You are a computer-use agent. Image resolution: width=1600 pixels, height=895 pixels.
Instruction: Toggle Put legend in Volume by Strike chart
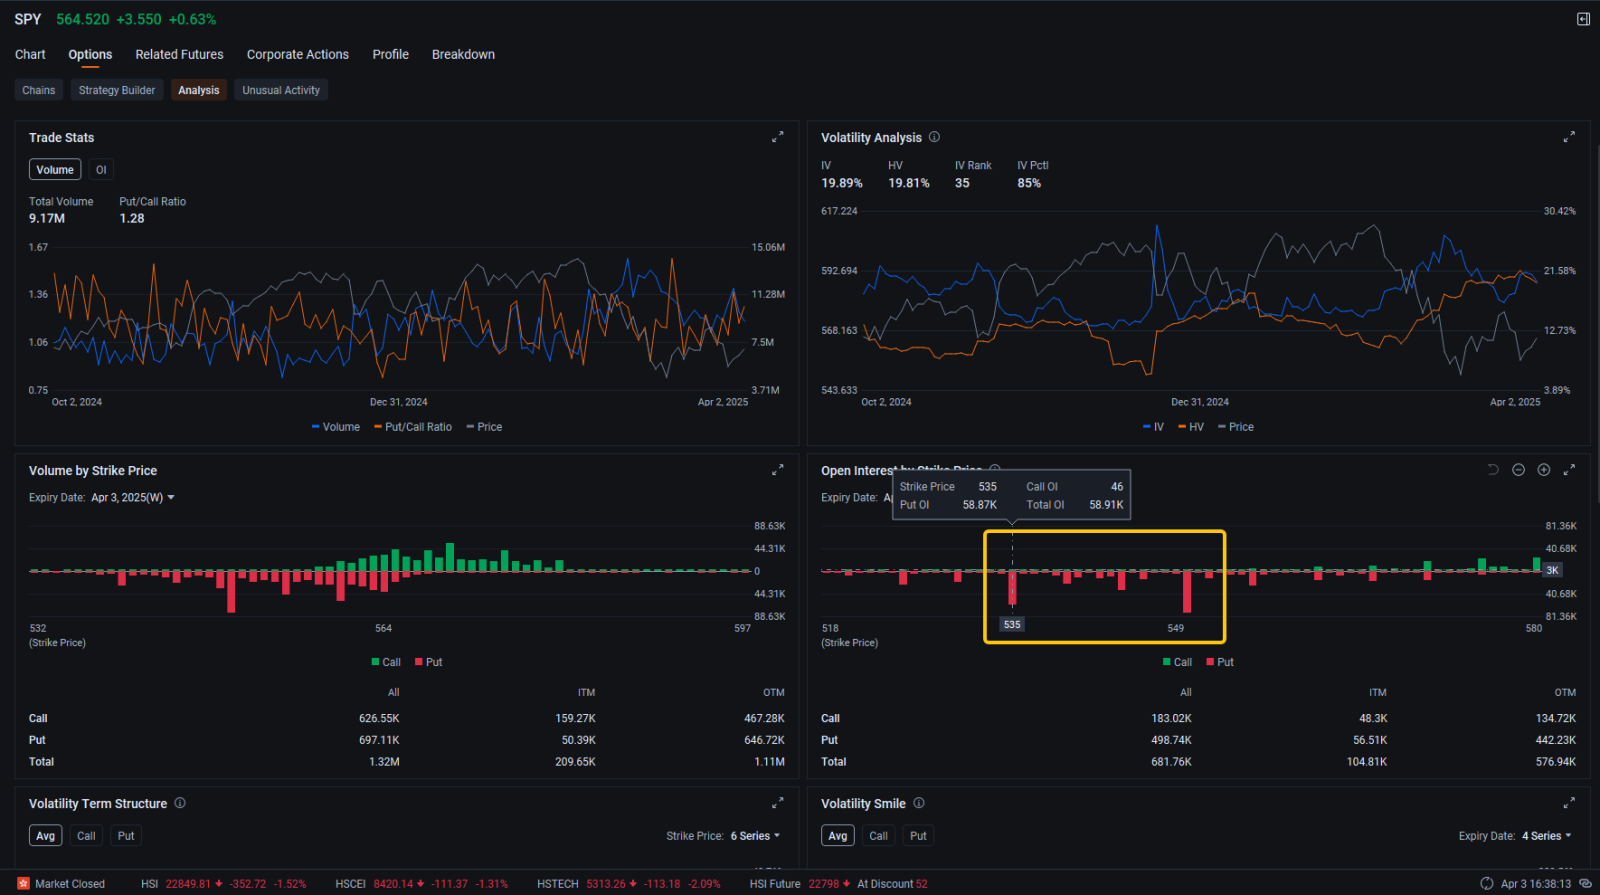(429, 662)
